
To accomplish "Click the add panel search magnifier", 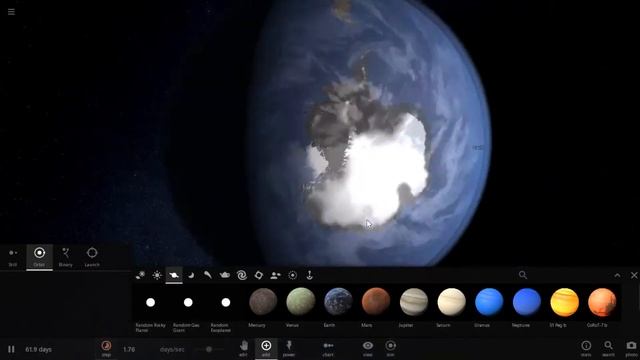I will pyautogui.click(x=523, y=275).
